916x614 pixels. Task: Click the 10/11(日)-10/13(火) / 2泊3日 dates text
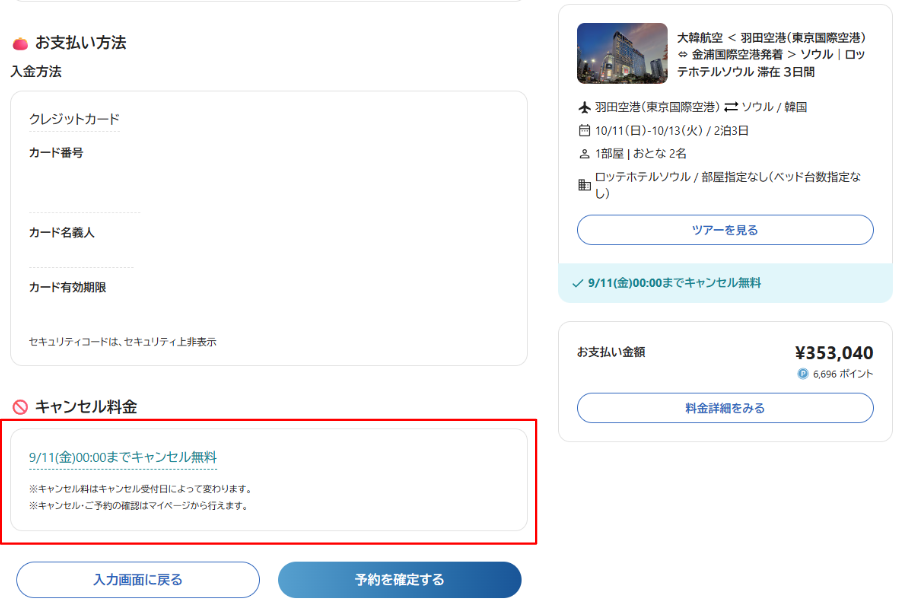pos(672,131)
